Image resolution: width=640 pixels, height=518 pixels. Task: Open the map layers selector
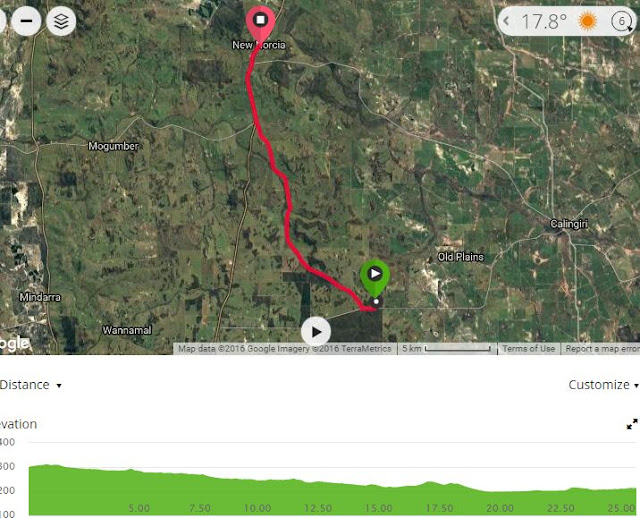pos(61,21)
